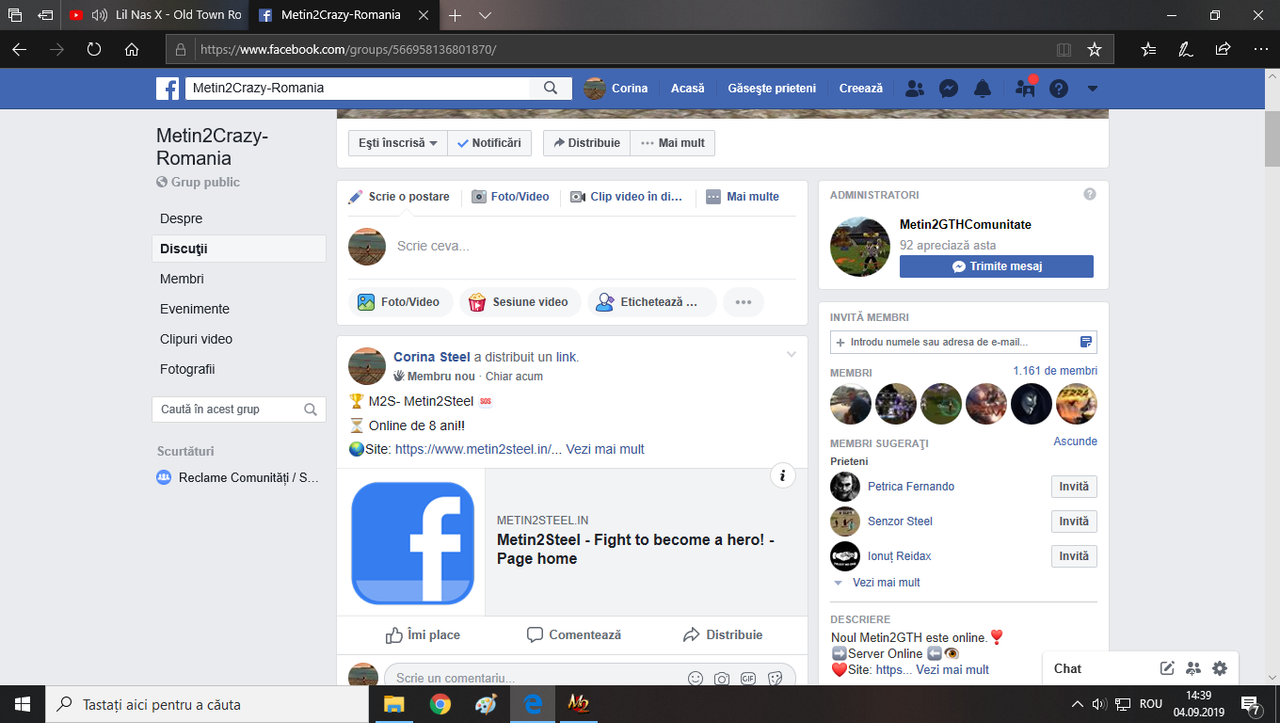Invite Petrica Fernando to the group
The image size is (1280, 723).
coord(1074,487)
